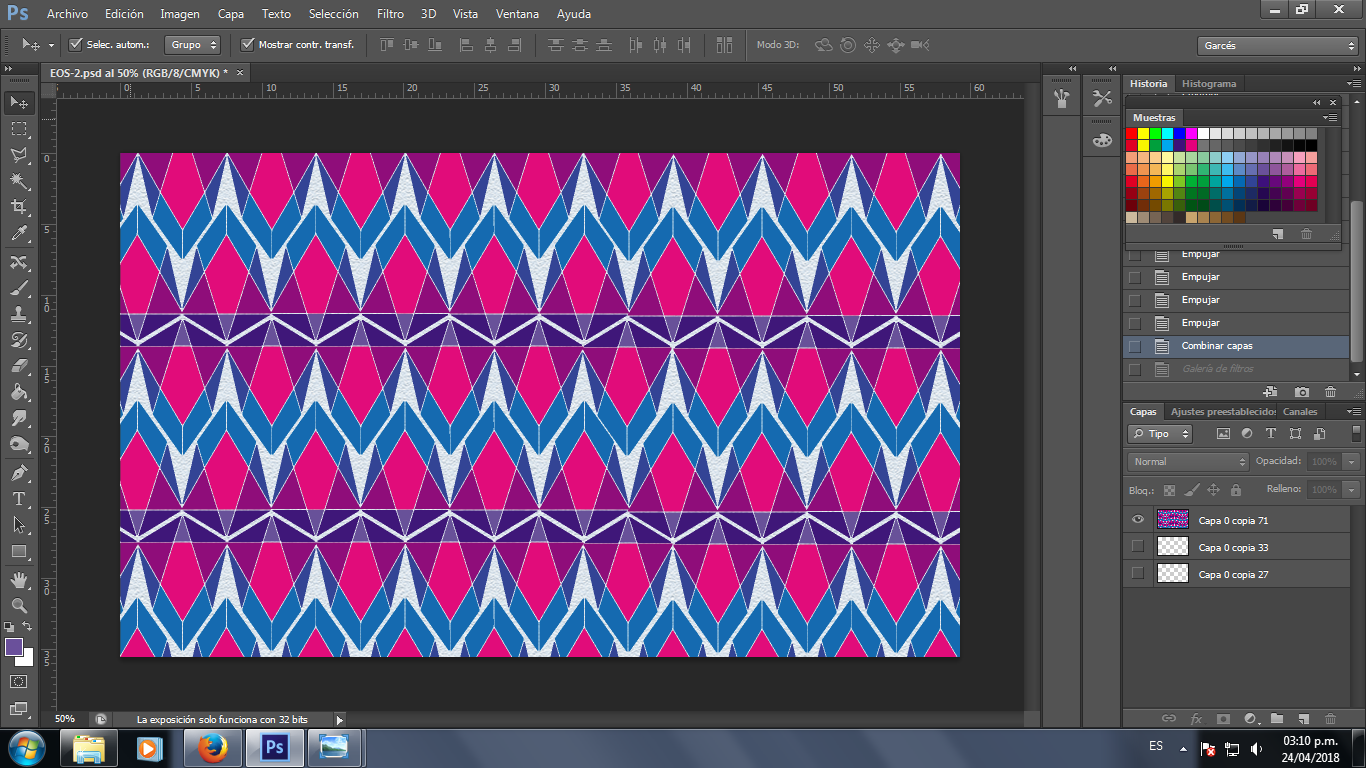The width and height of the screenshot is (1366, 768).
Task: Select the Rectangular Marquee tool
Action: click(19, 129)
